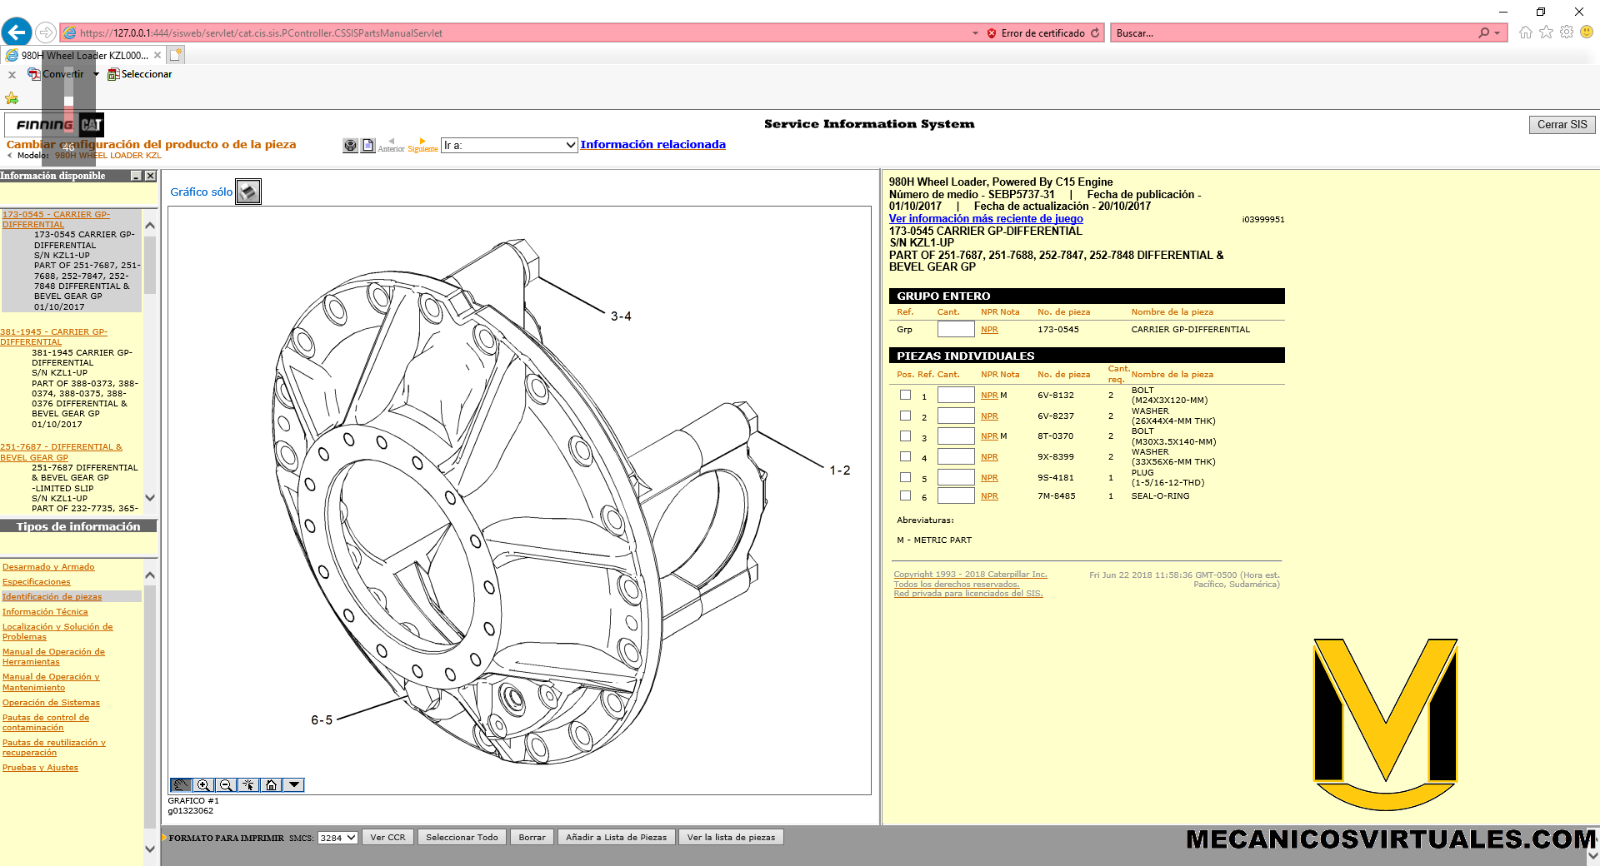The height and width of the screenshot is (866, 1600).
Task: Minimize the Información disponible panel
Action: [136, 176]
